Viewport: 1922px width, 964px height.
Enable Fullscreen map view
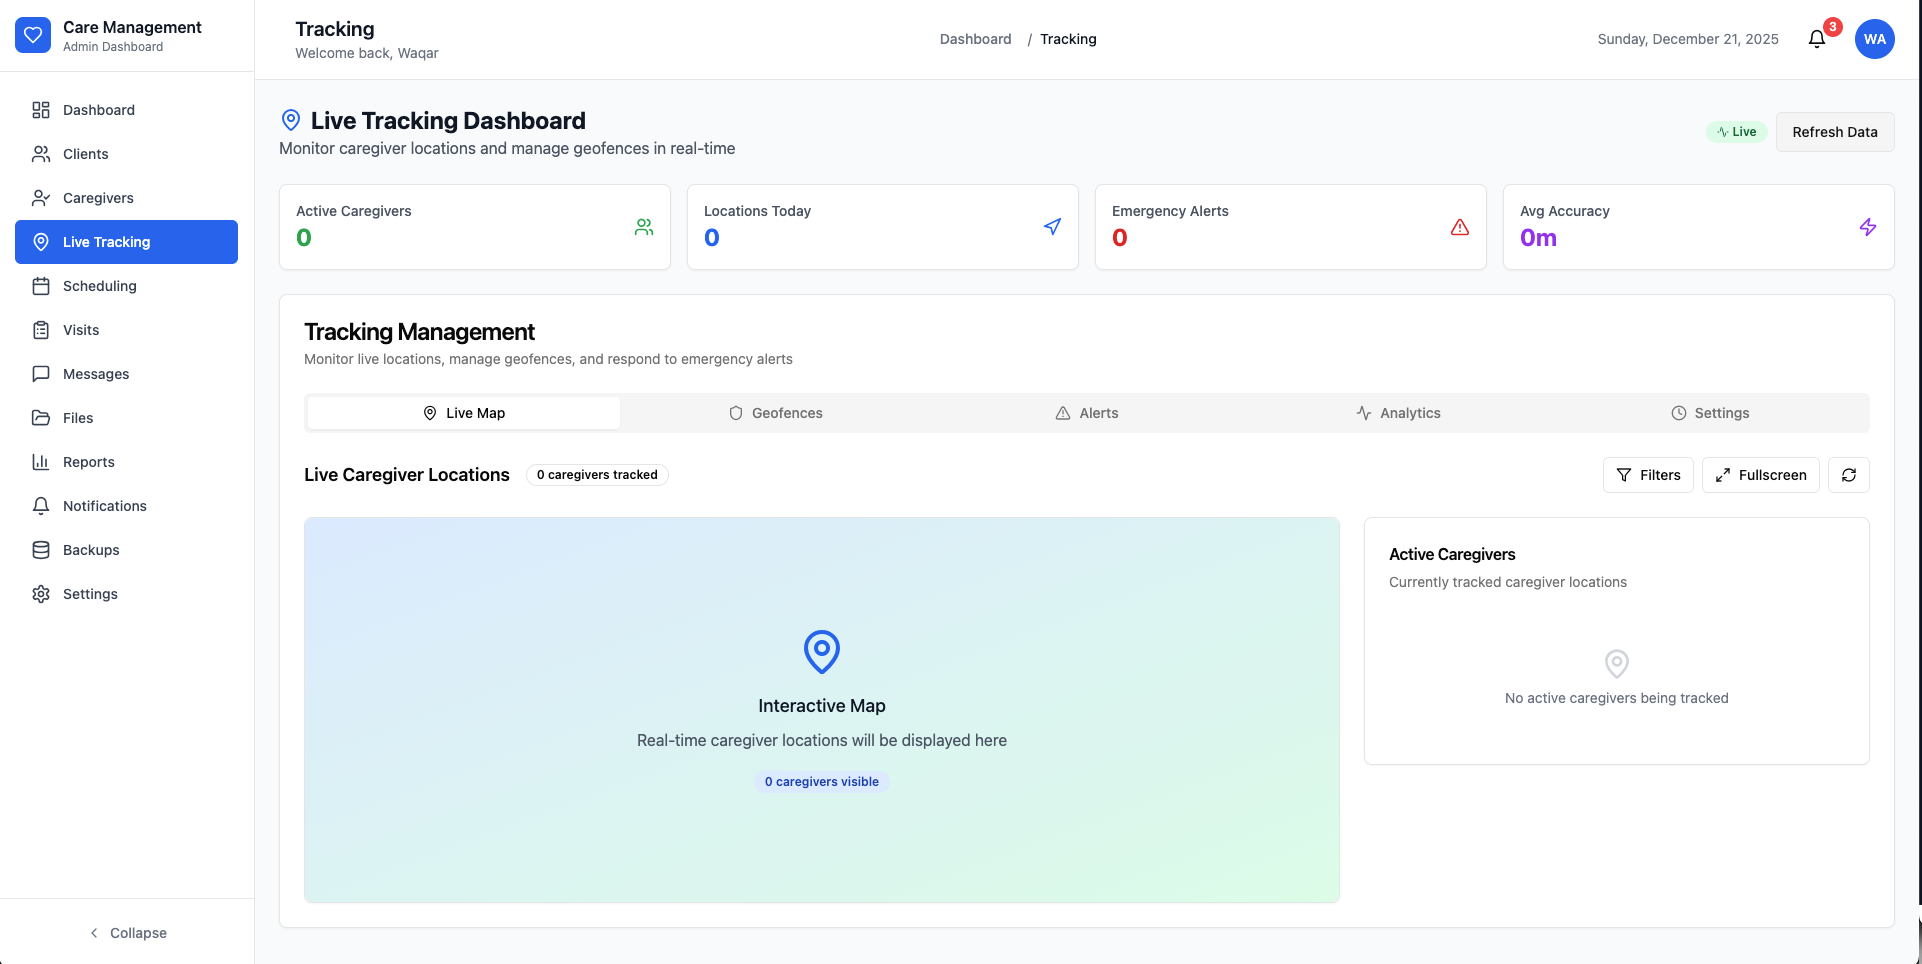click(1760, 475)
